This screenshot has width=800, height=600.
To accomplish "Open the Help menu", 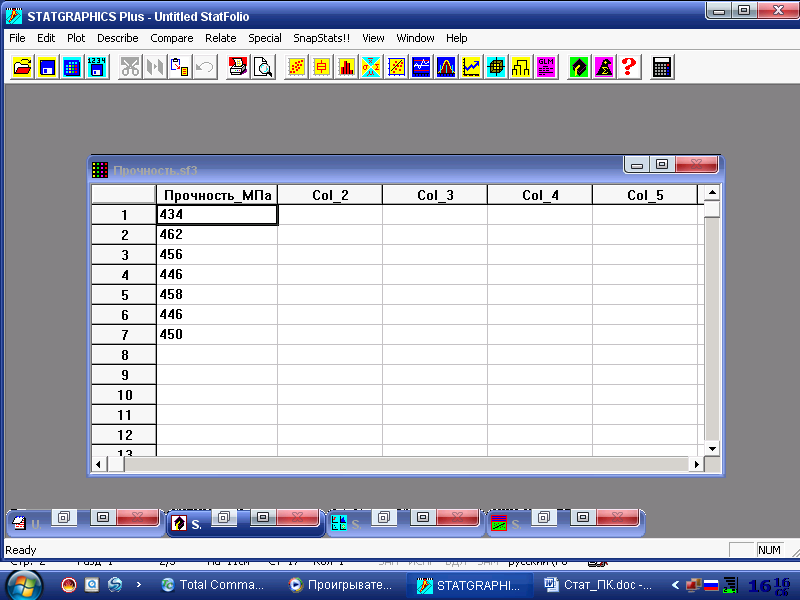I will coord(457,38).
